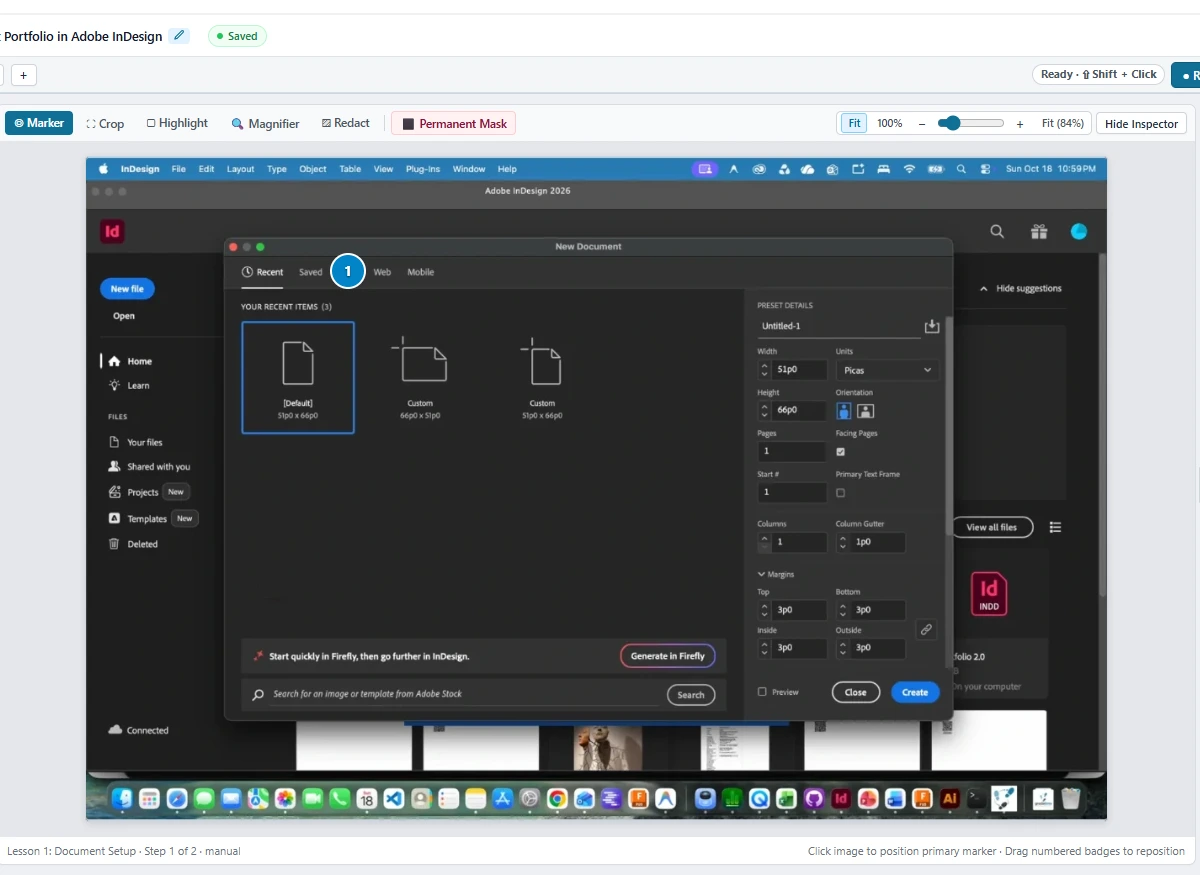Click the Height input field
The image size is (1200, 875).
[800, 410]
